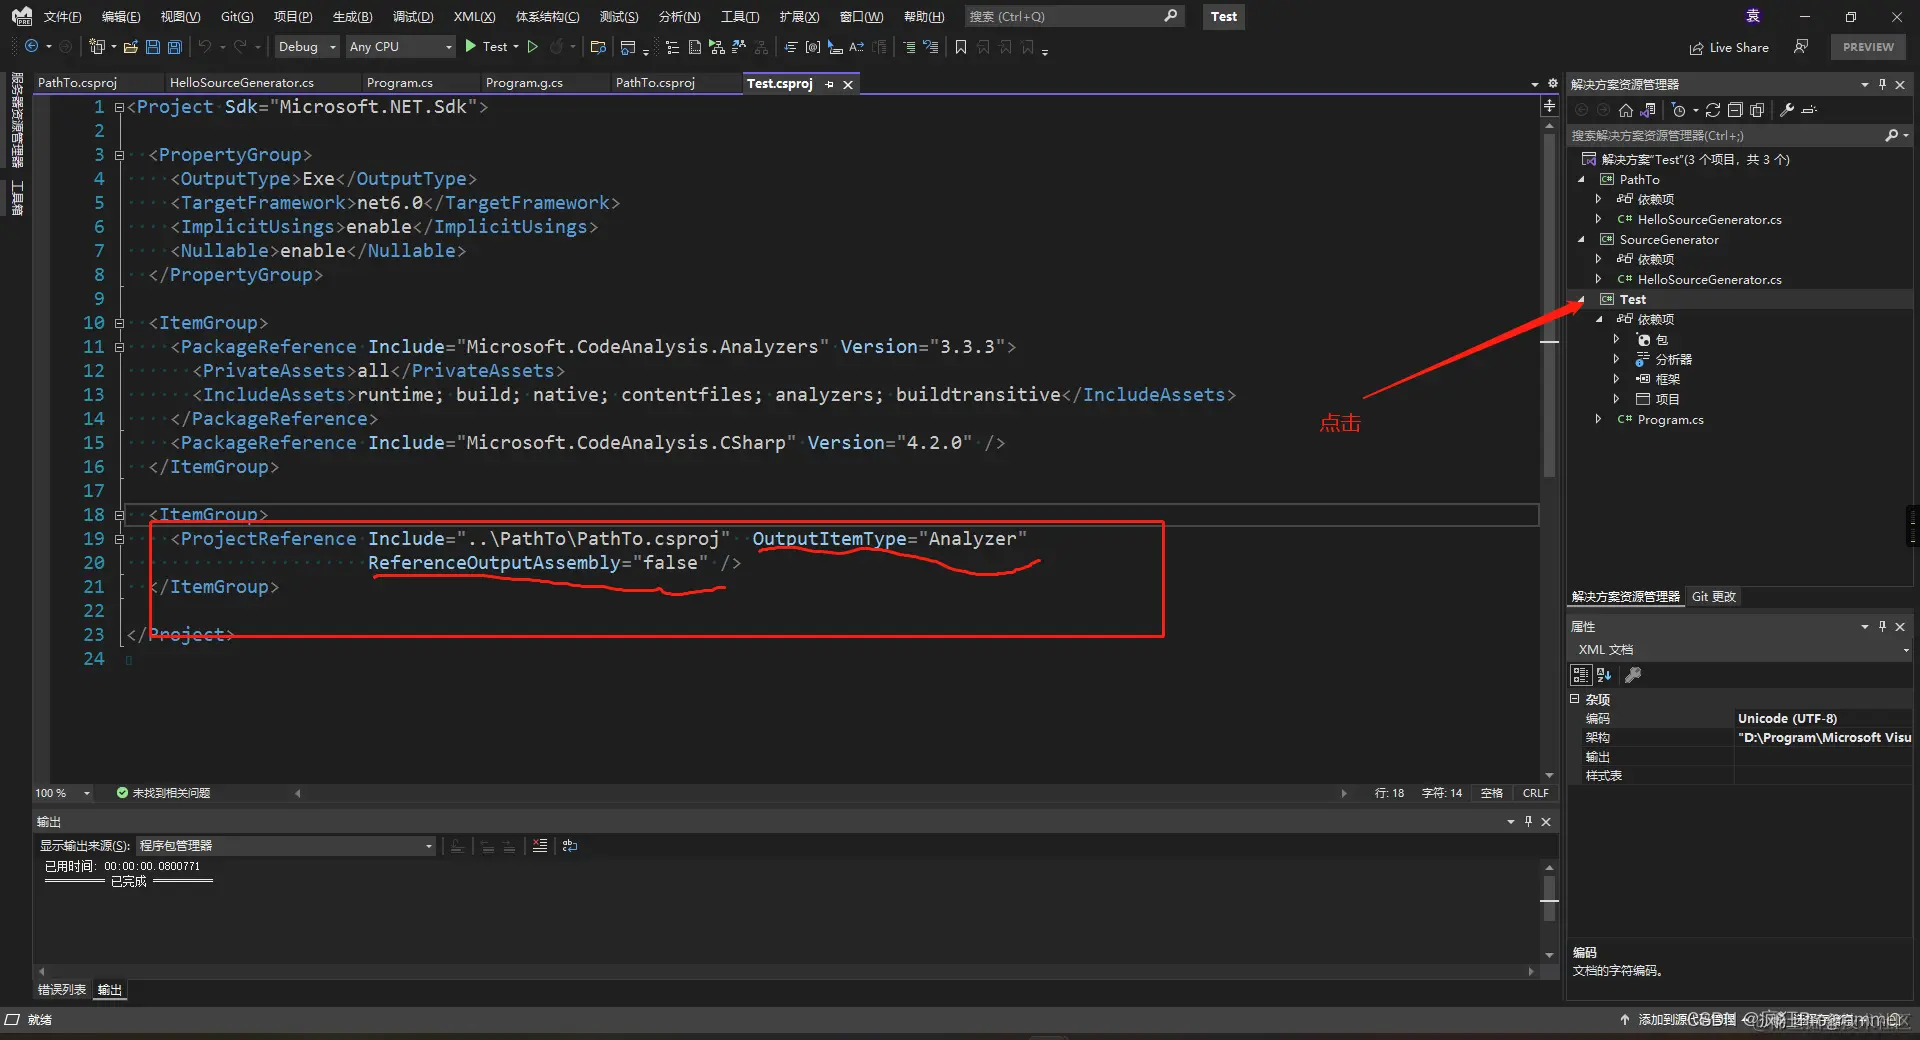The image size is (1920, 1040).
Task: Toggle Solution Explorer auto-hide pin
Action: [x=1882, y=84]
